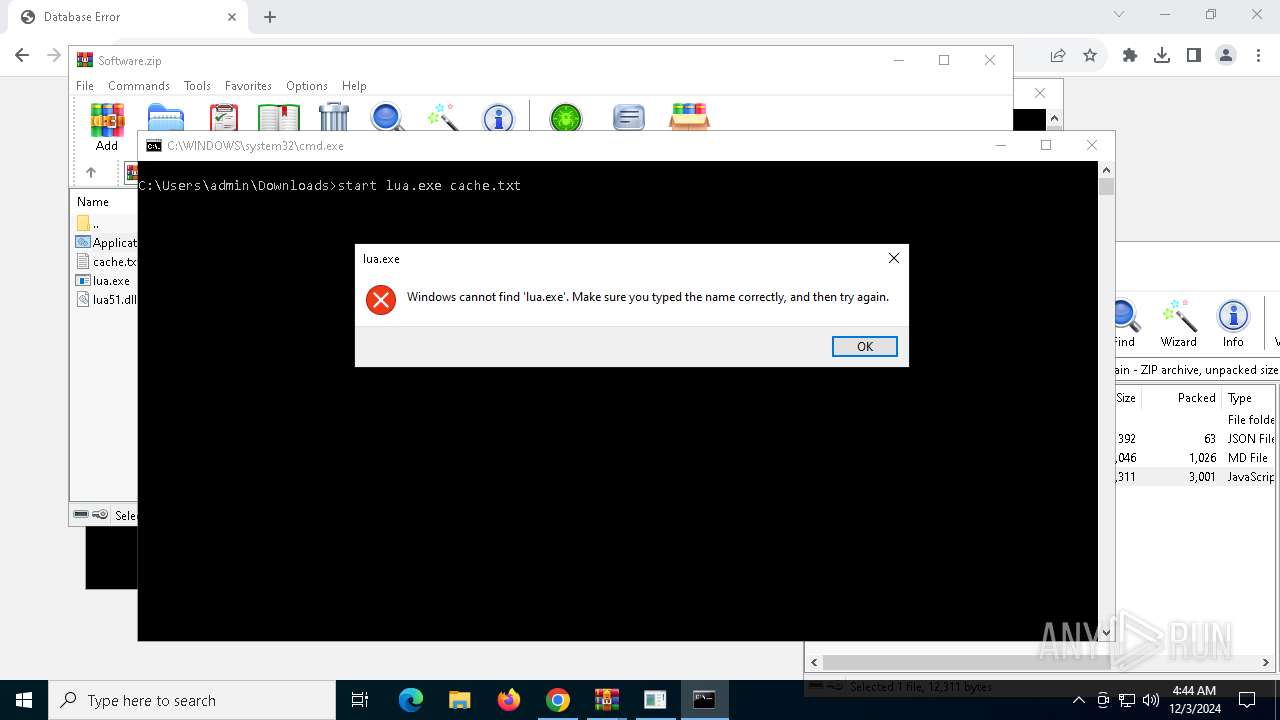Select the MD File row in the background archive
This screenshot has width=1280, height=720.
1196,458
